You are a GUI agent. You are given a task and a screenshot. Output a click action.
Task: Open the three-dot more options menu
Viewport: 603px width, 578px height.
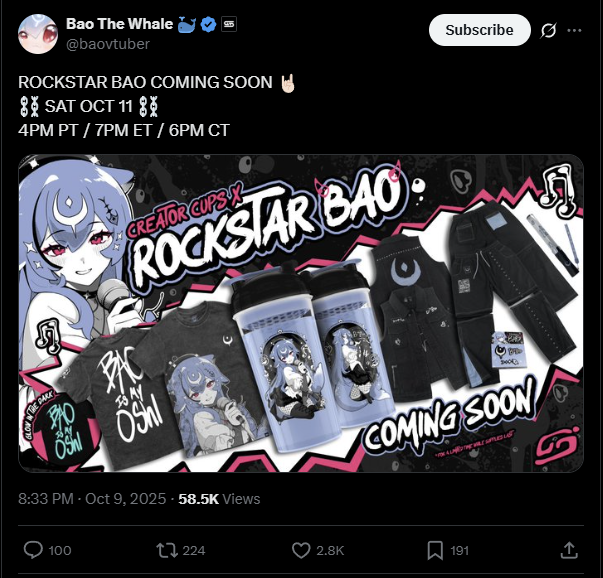coord(575,30)
